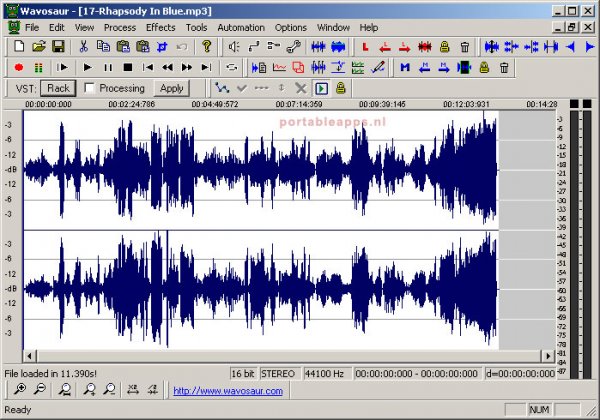
Task: Click the Record button in transport toolbar
Action: click(20, 67)
